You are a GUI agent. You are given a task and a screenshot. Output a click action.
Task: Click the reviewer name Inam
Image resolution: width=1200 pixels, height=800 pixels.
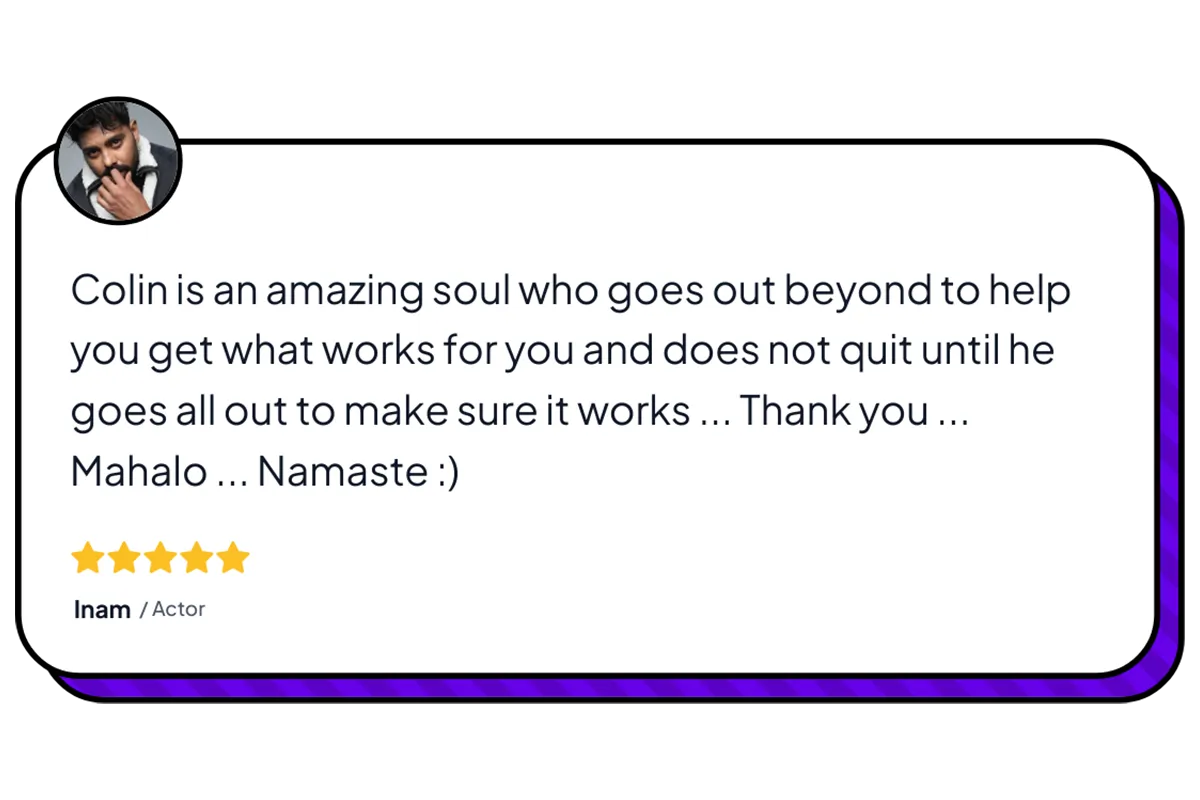(x=102, y=609)
